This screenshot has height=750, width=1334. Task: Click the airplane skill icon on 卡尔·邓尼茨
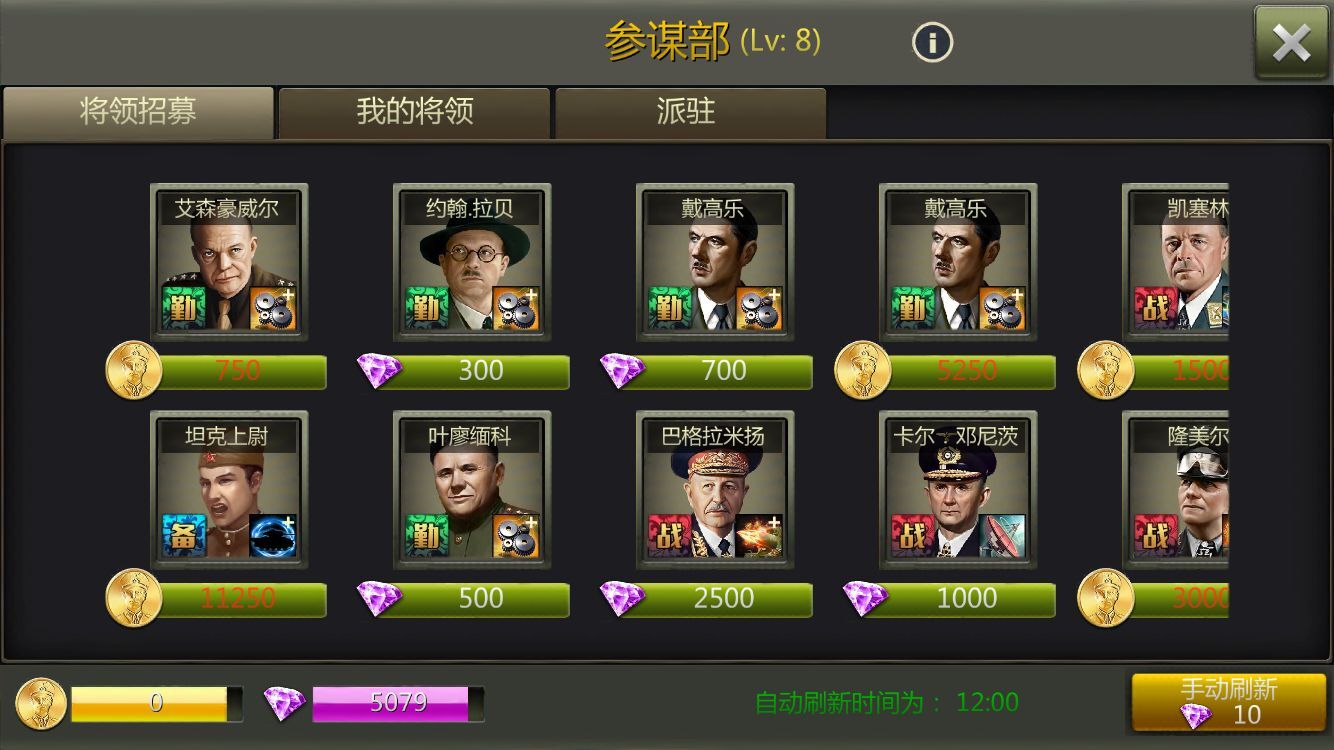1002,535
